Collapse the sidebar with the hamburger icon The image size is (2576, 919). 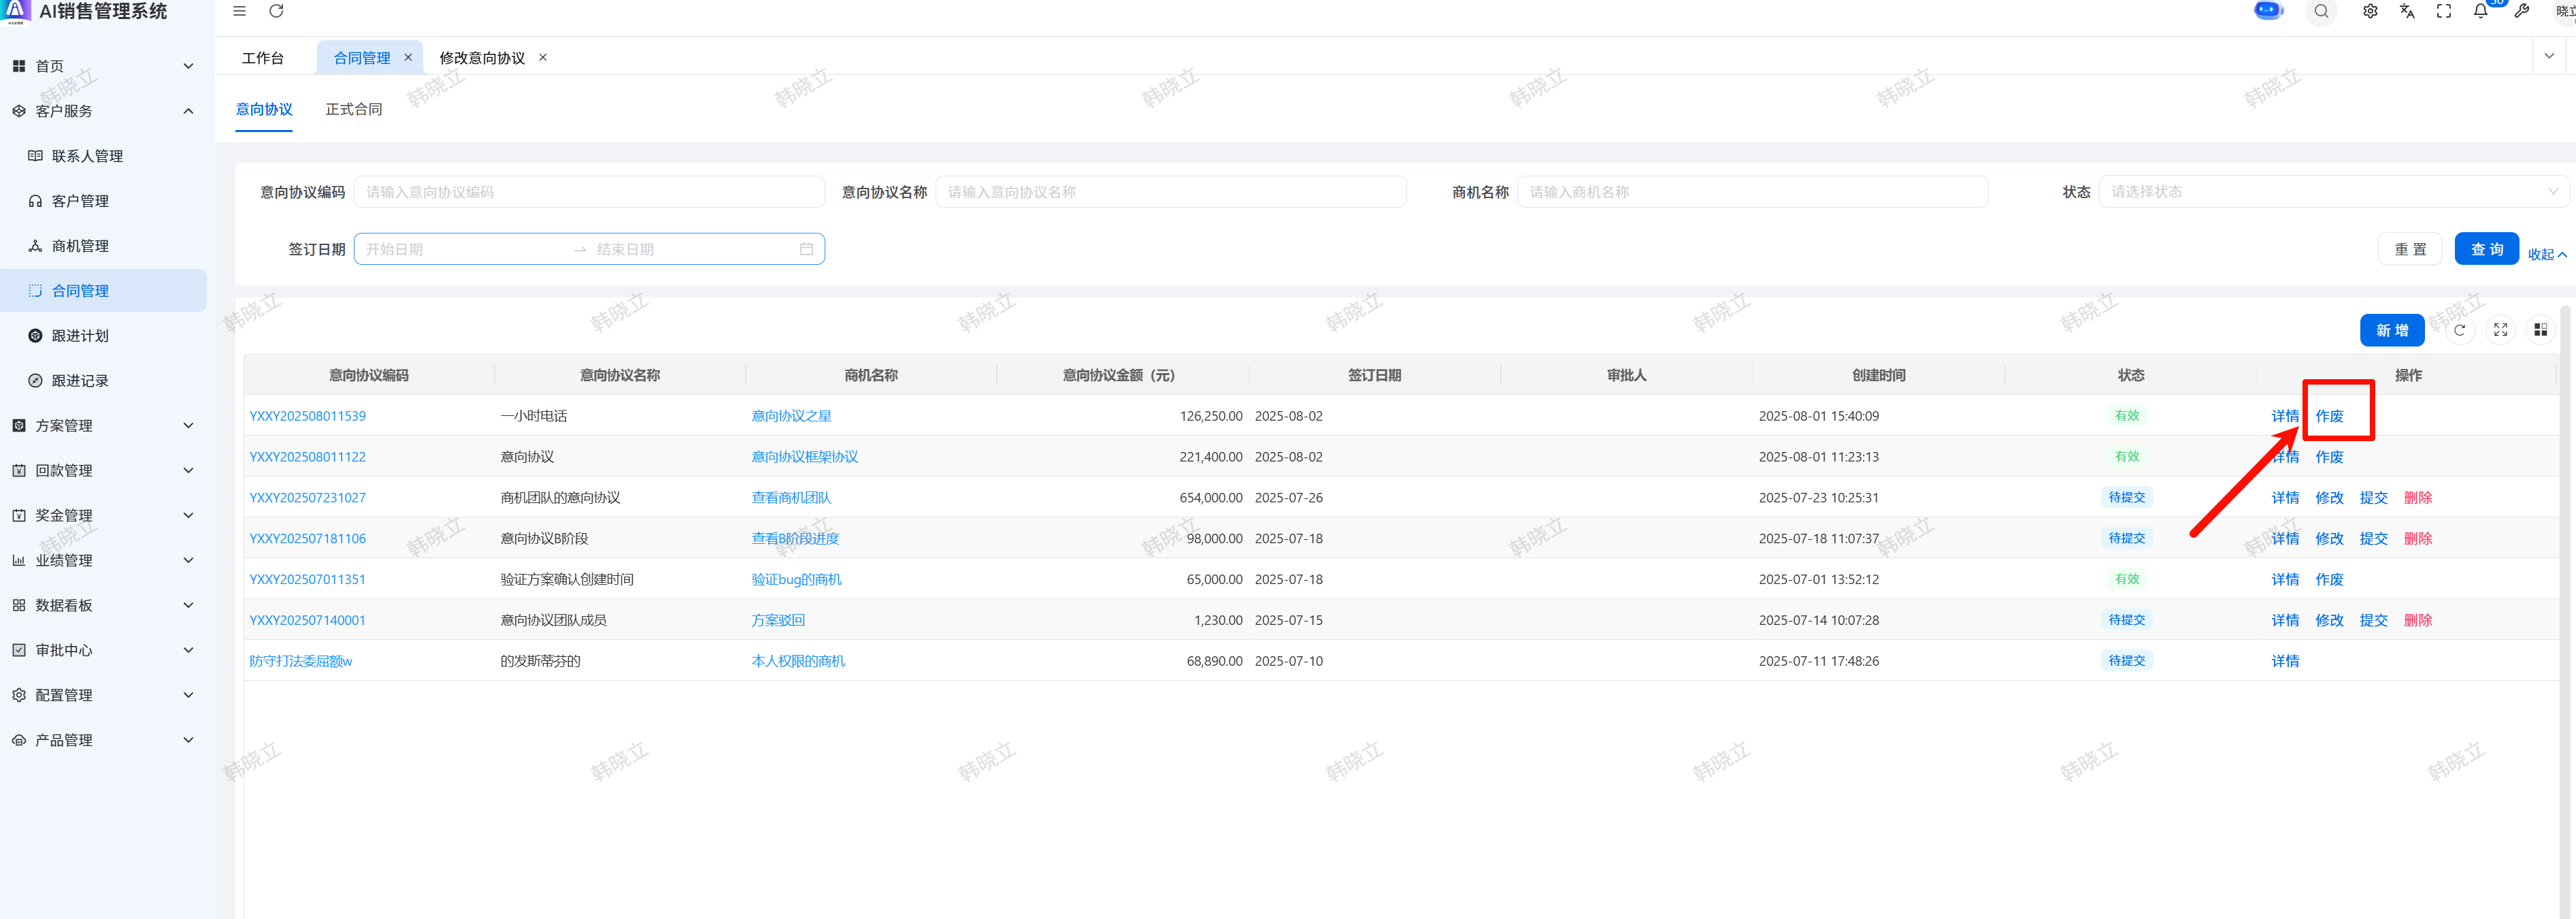(239, 11)
